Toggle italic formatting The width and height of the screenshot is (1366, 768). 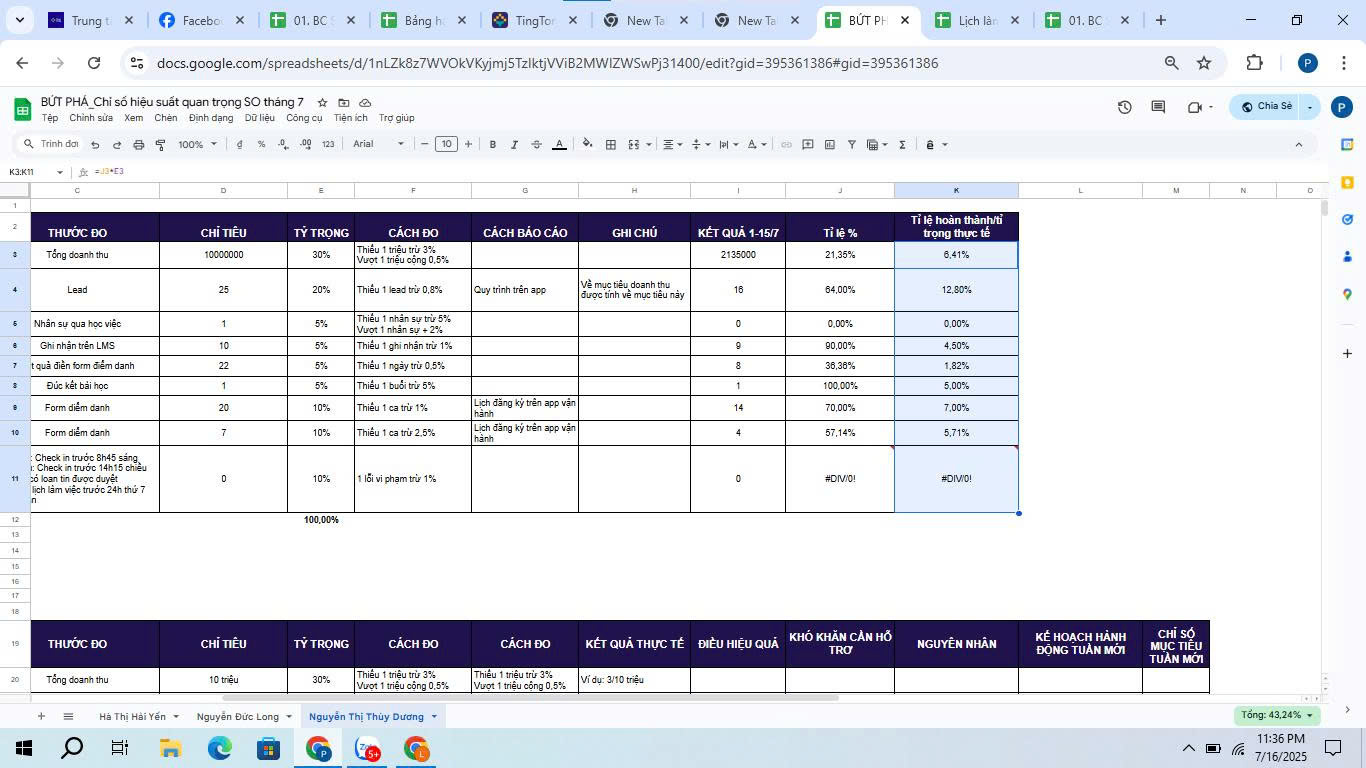tap(514, 145)
